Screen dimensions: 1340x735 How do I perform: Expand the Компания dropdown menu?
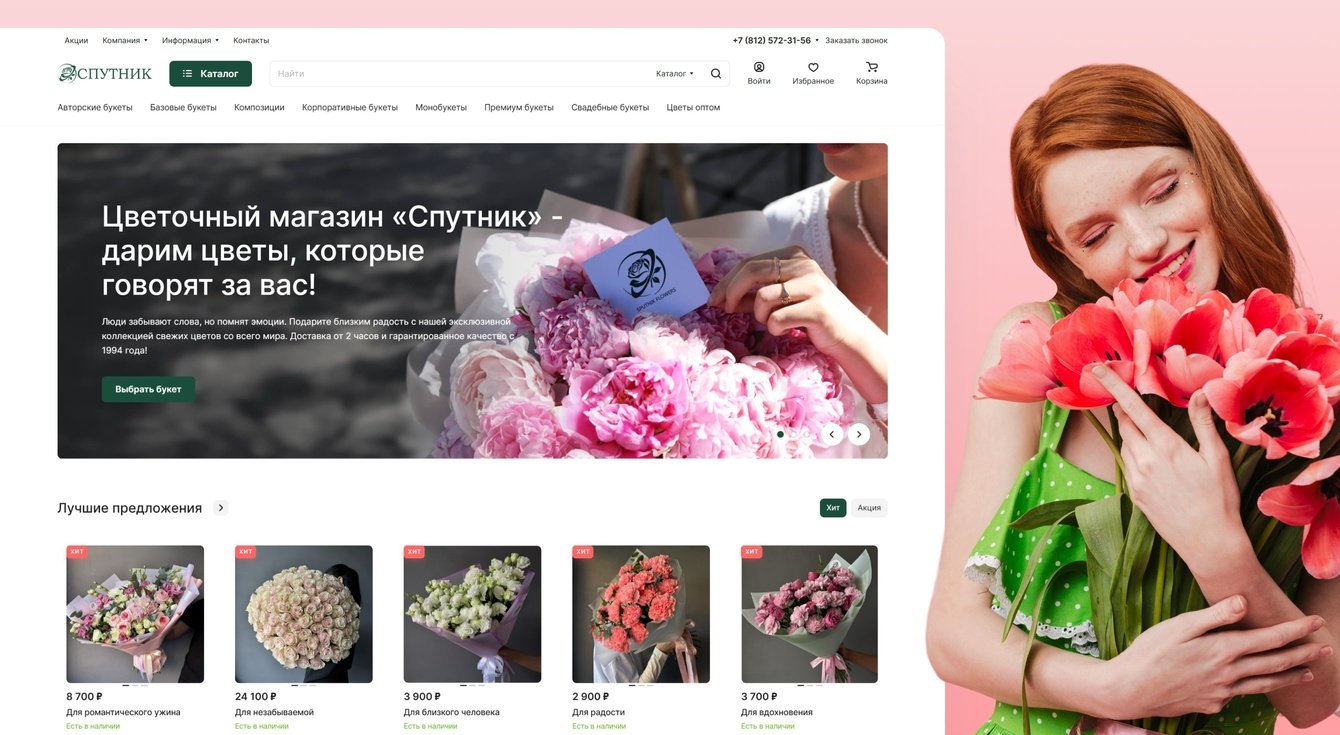tap(125, 41)
